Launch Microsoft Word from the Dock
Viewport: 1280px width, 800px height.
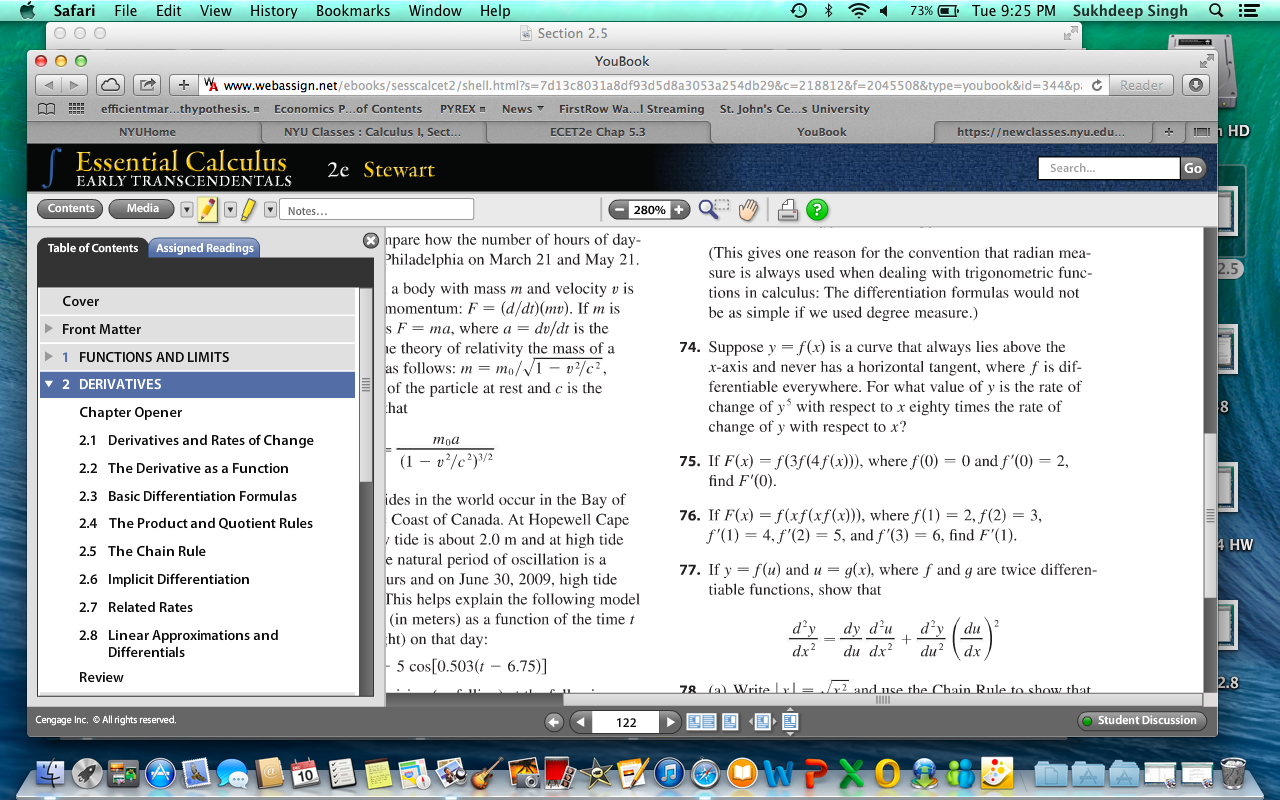pyautogui.click(x=778, y=772)
